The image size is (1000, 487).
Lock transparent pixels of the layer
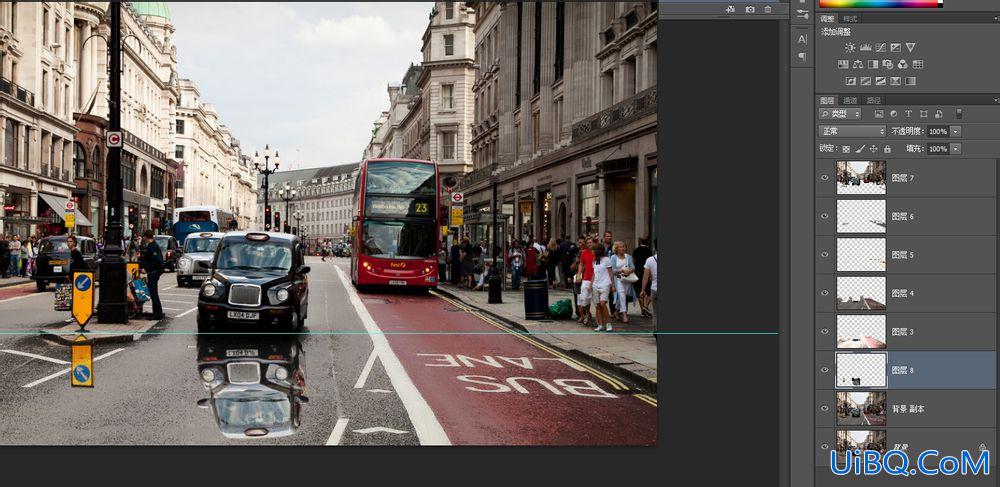(846, 149)
